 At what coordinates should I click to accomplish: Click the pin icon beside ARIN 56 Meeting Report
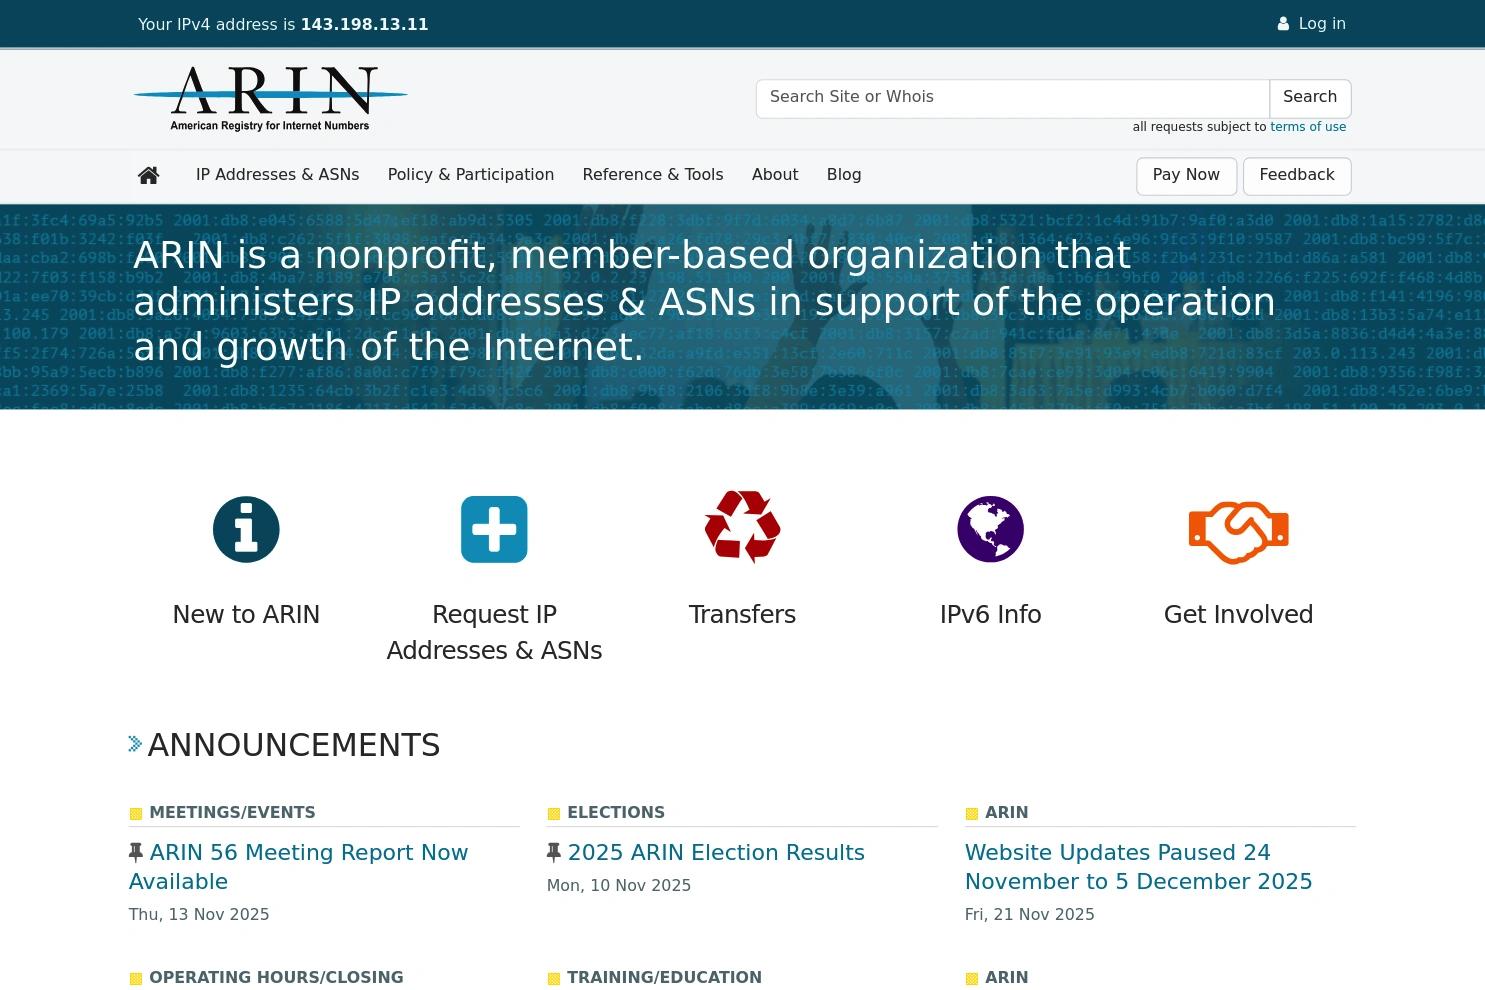coord(136,852)
